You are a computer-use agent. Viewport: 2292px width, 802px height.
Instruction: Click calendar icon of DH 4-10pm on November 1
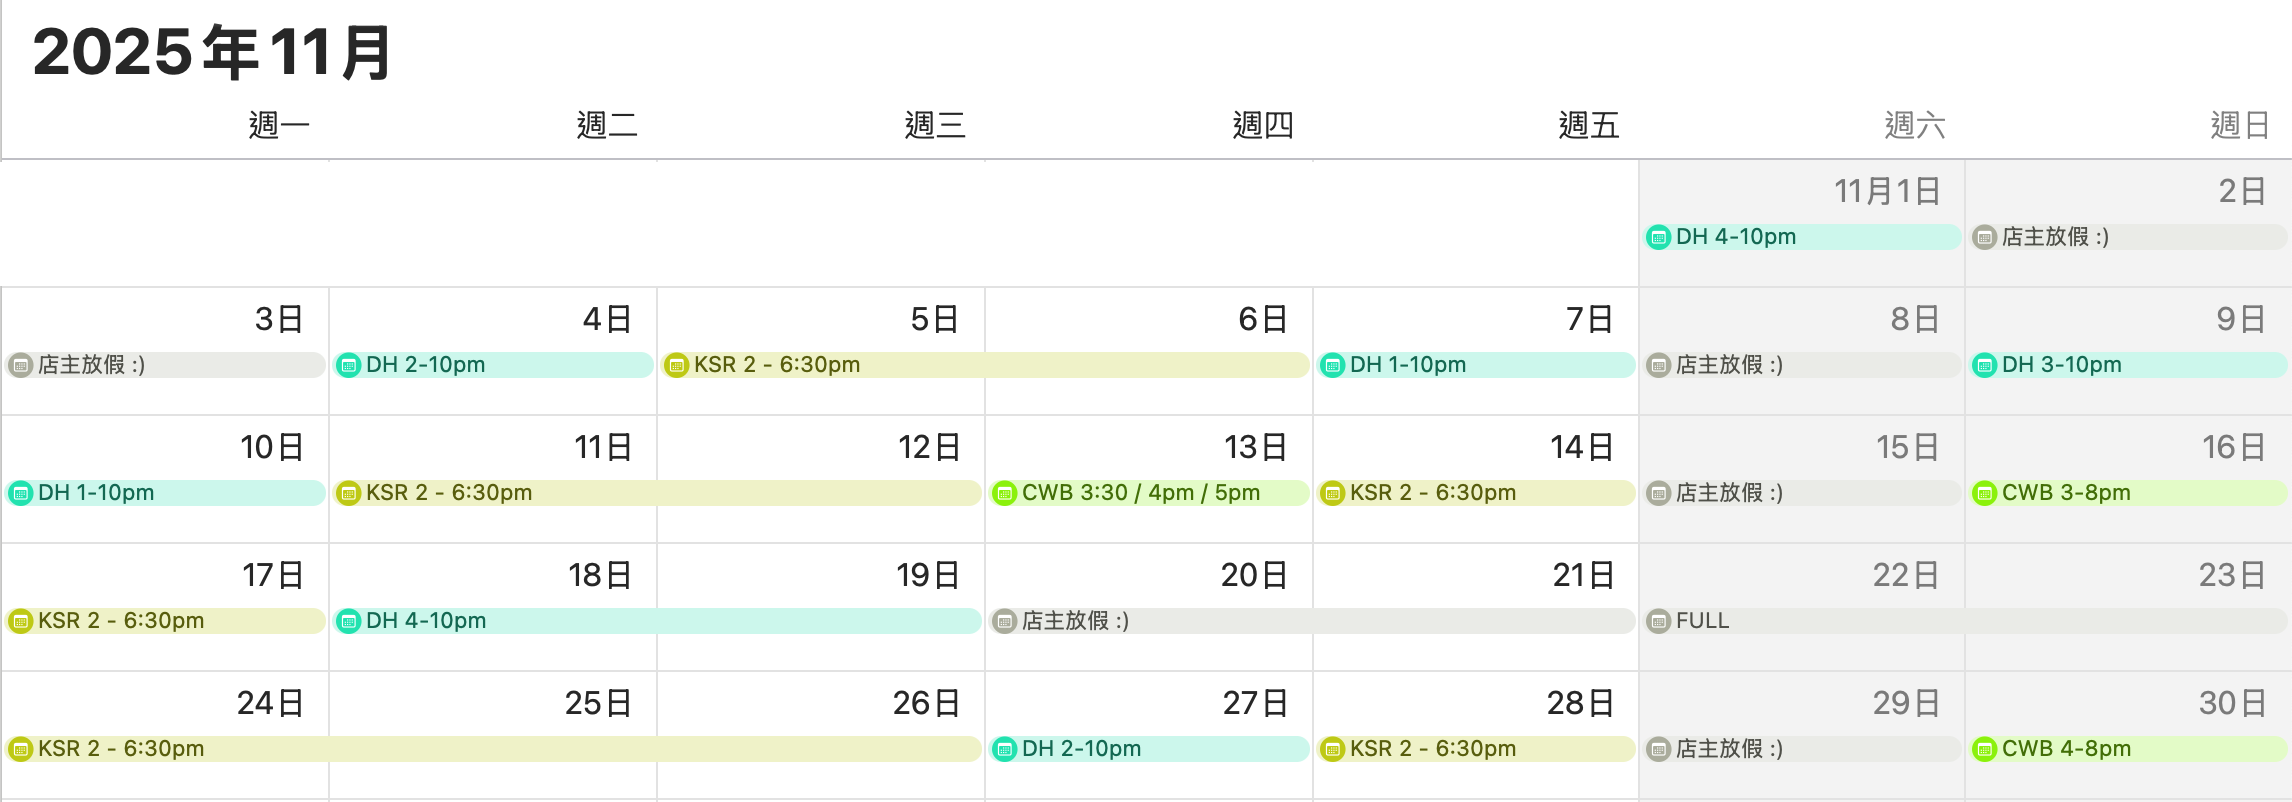1658,237
